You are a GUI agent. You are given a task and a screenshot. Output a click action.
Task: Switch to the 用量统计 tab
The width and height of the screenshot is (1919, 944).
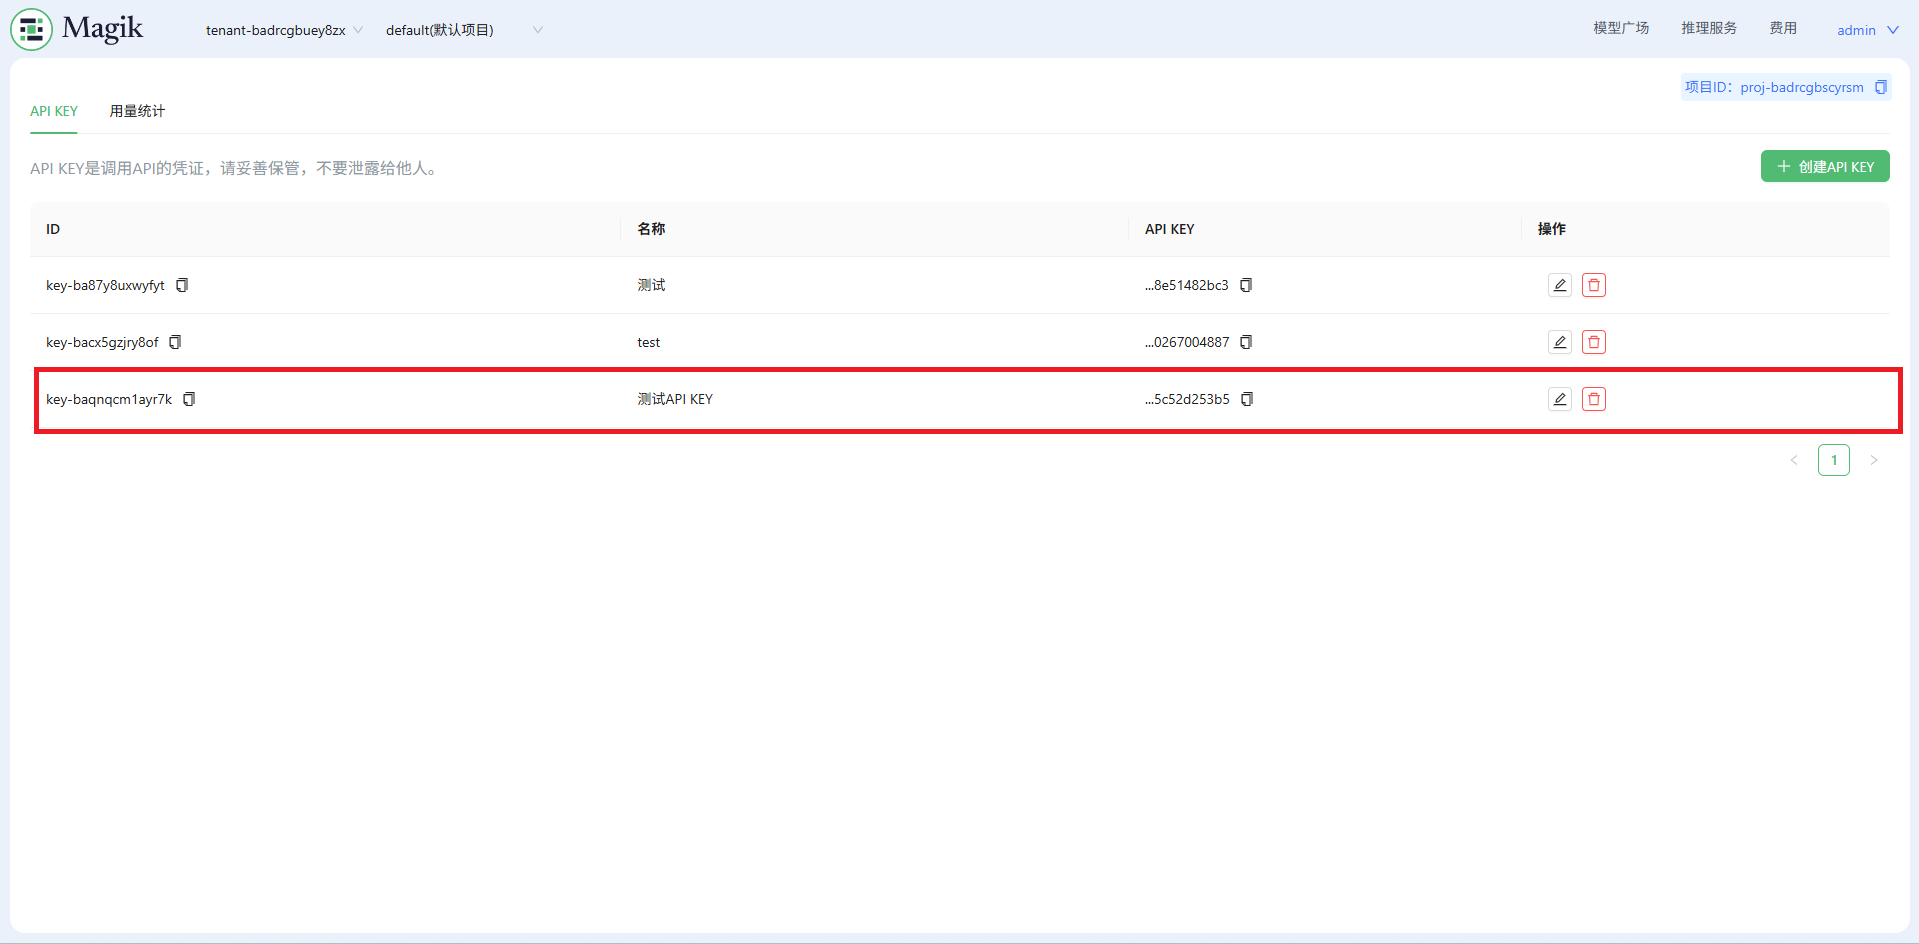[x=137, y=111]
